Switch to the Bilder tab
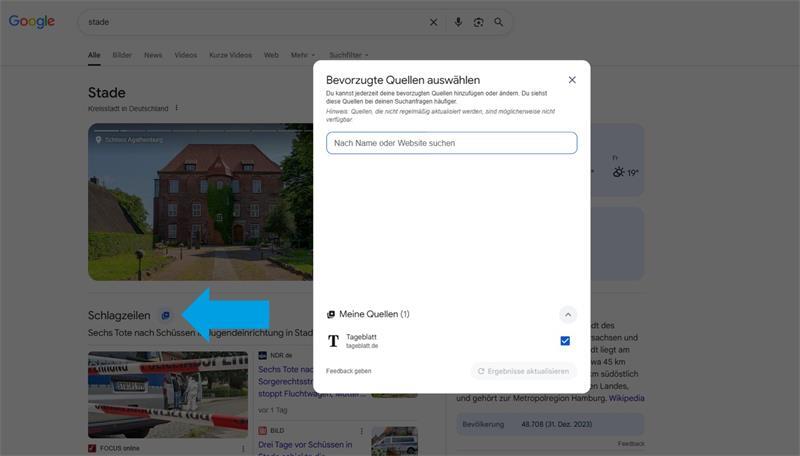The image size is (800, 456). click(122, 55)
